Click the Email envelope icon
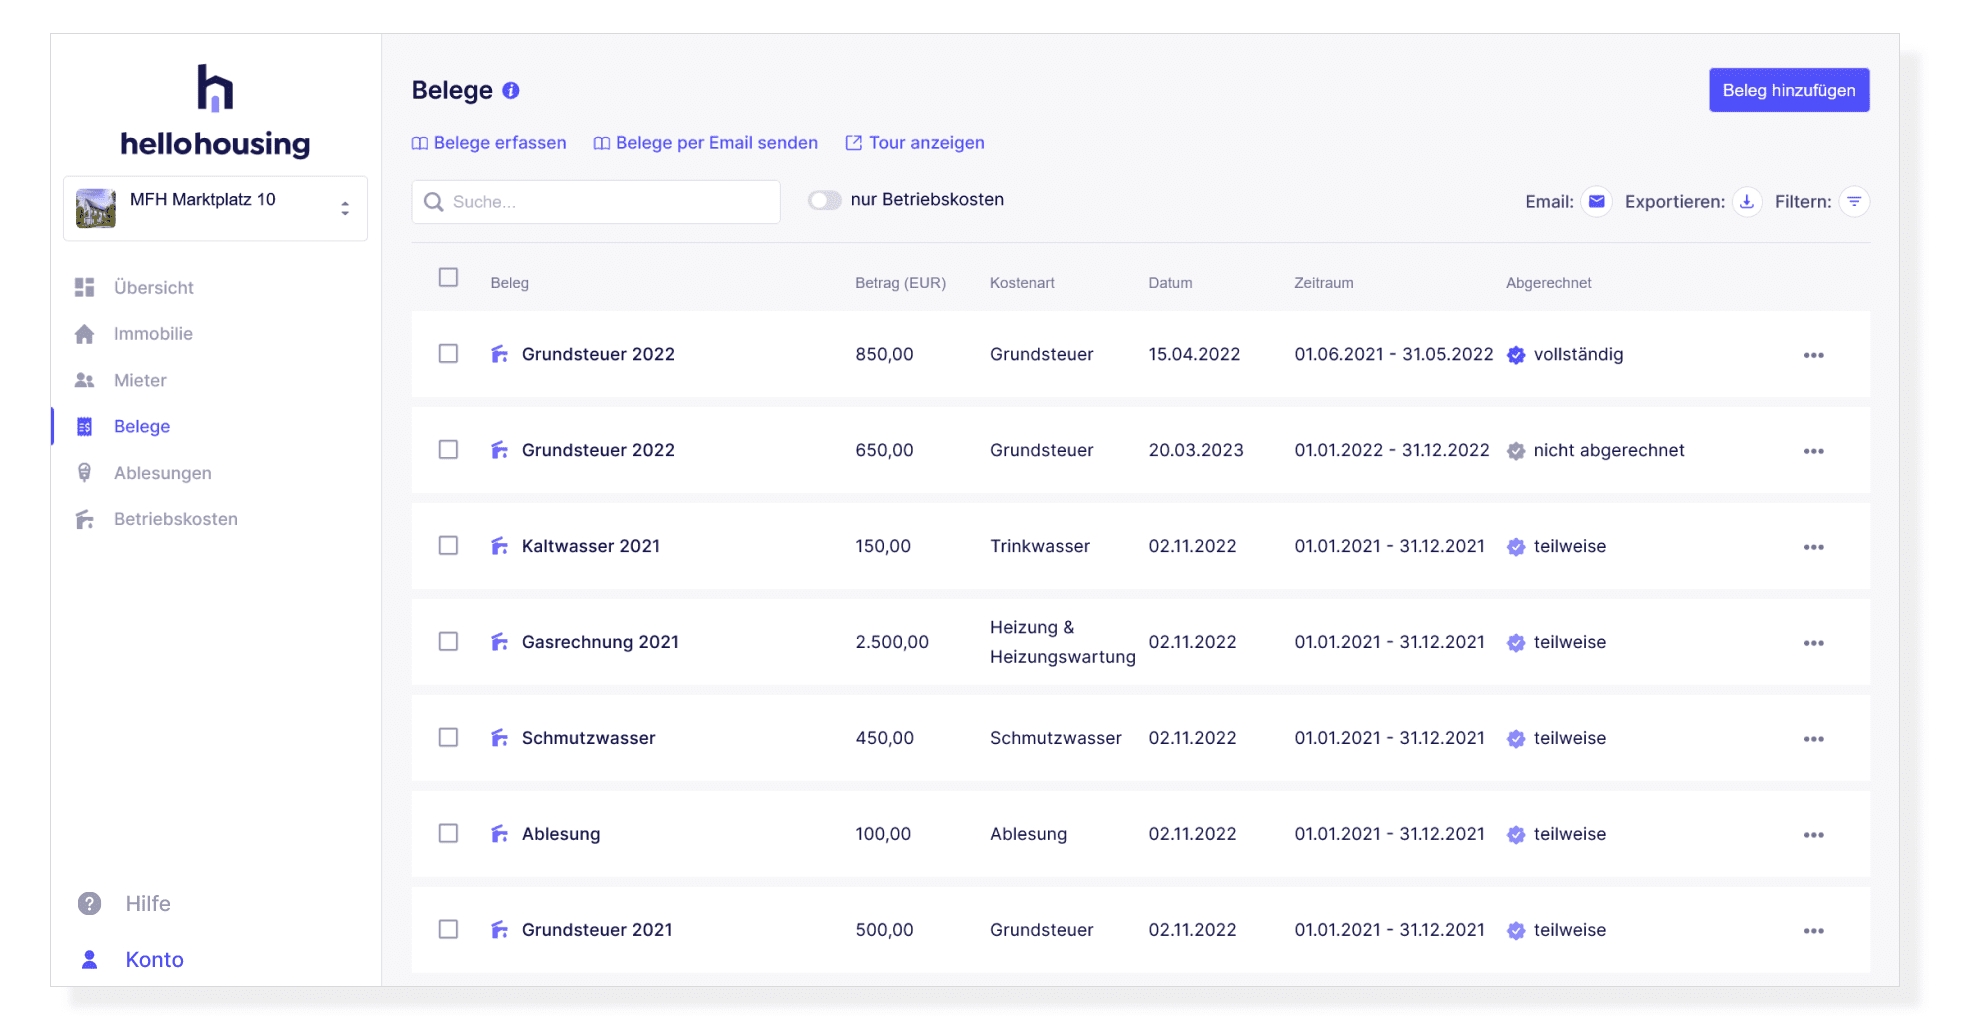Screen dimensions: 1980x1020 [1597, 202]
